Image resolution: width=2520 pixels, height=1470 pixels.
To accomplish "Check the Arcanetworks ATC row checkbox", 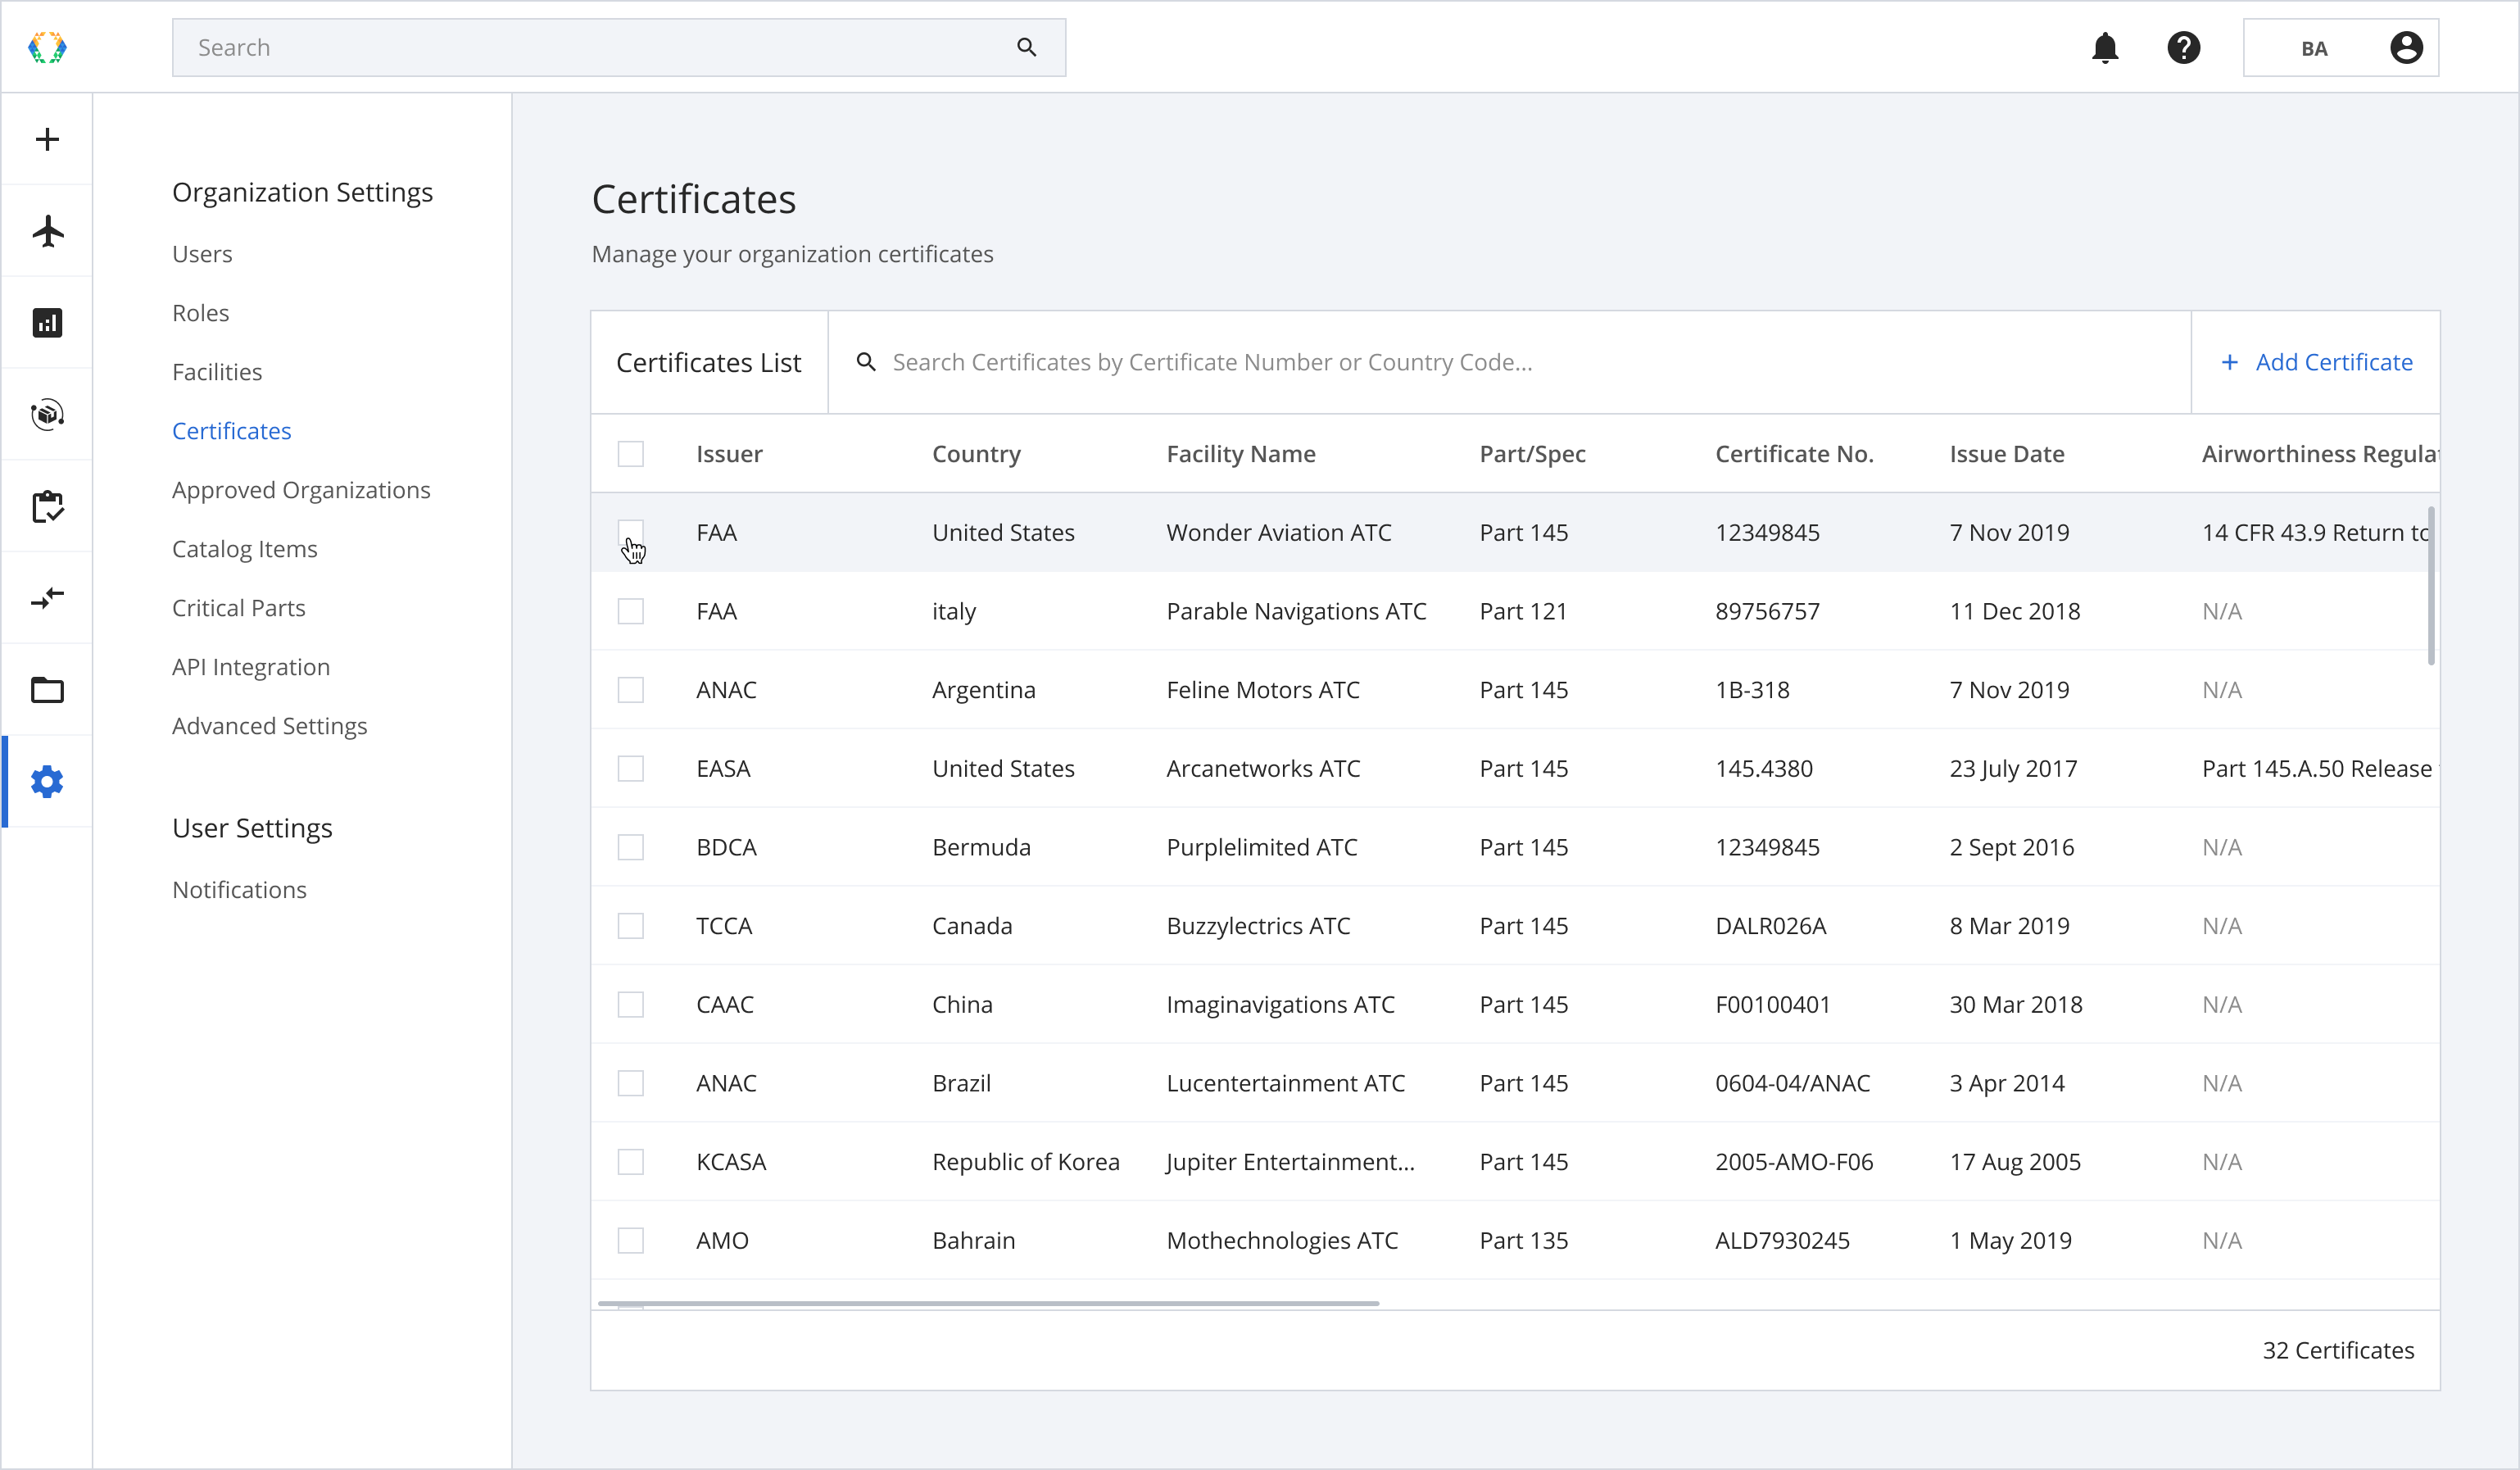I will (631, 769).
